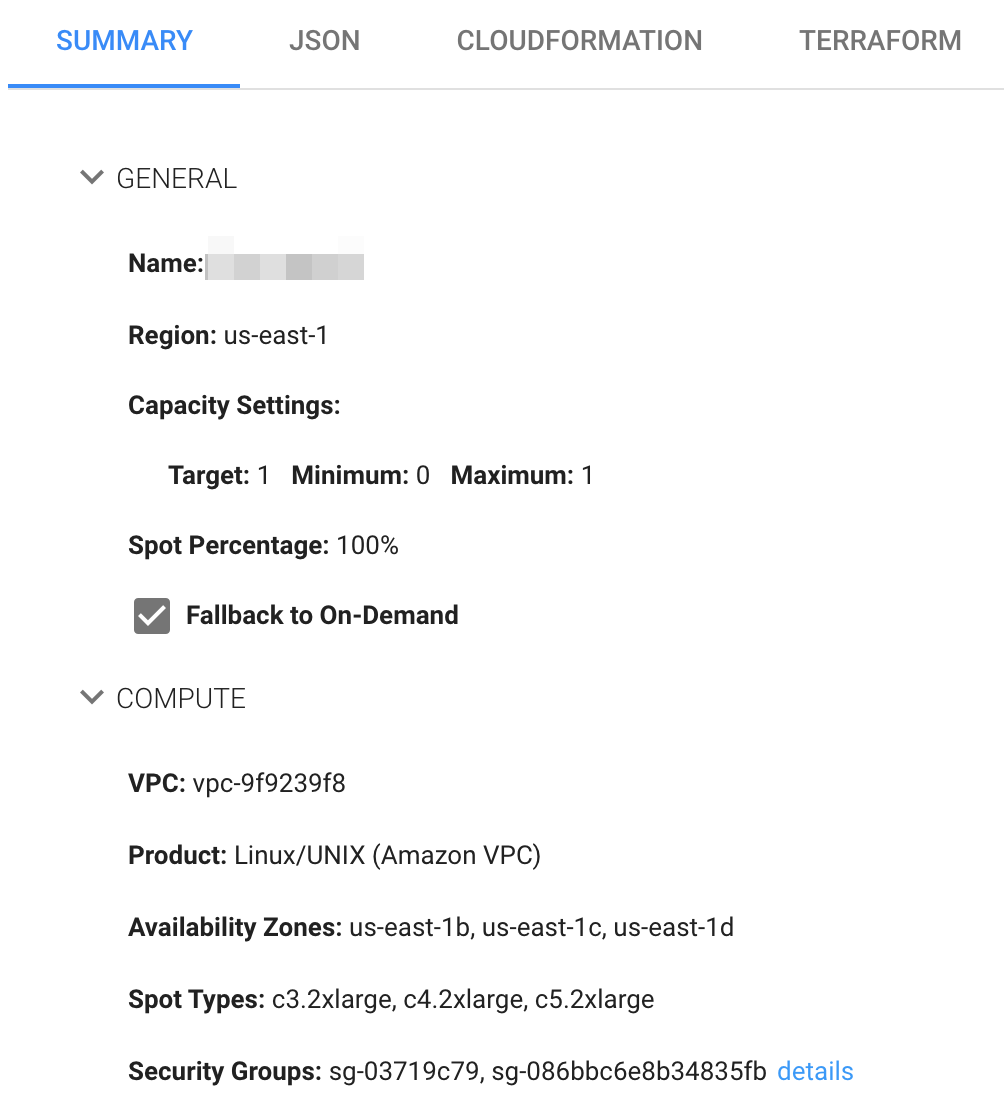
Task: Open the security groups details link
Action: pos(815,1072)
